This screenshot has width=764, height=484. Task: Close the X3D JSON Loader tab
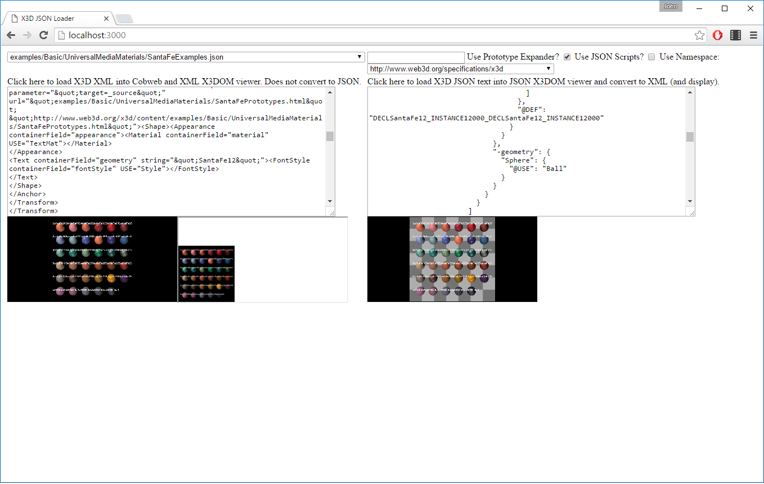coord(106,18)
